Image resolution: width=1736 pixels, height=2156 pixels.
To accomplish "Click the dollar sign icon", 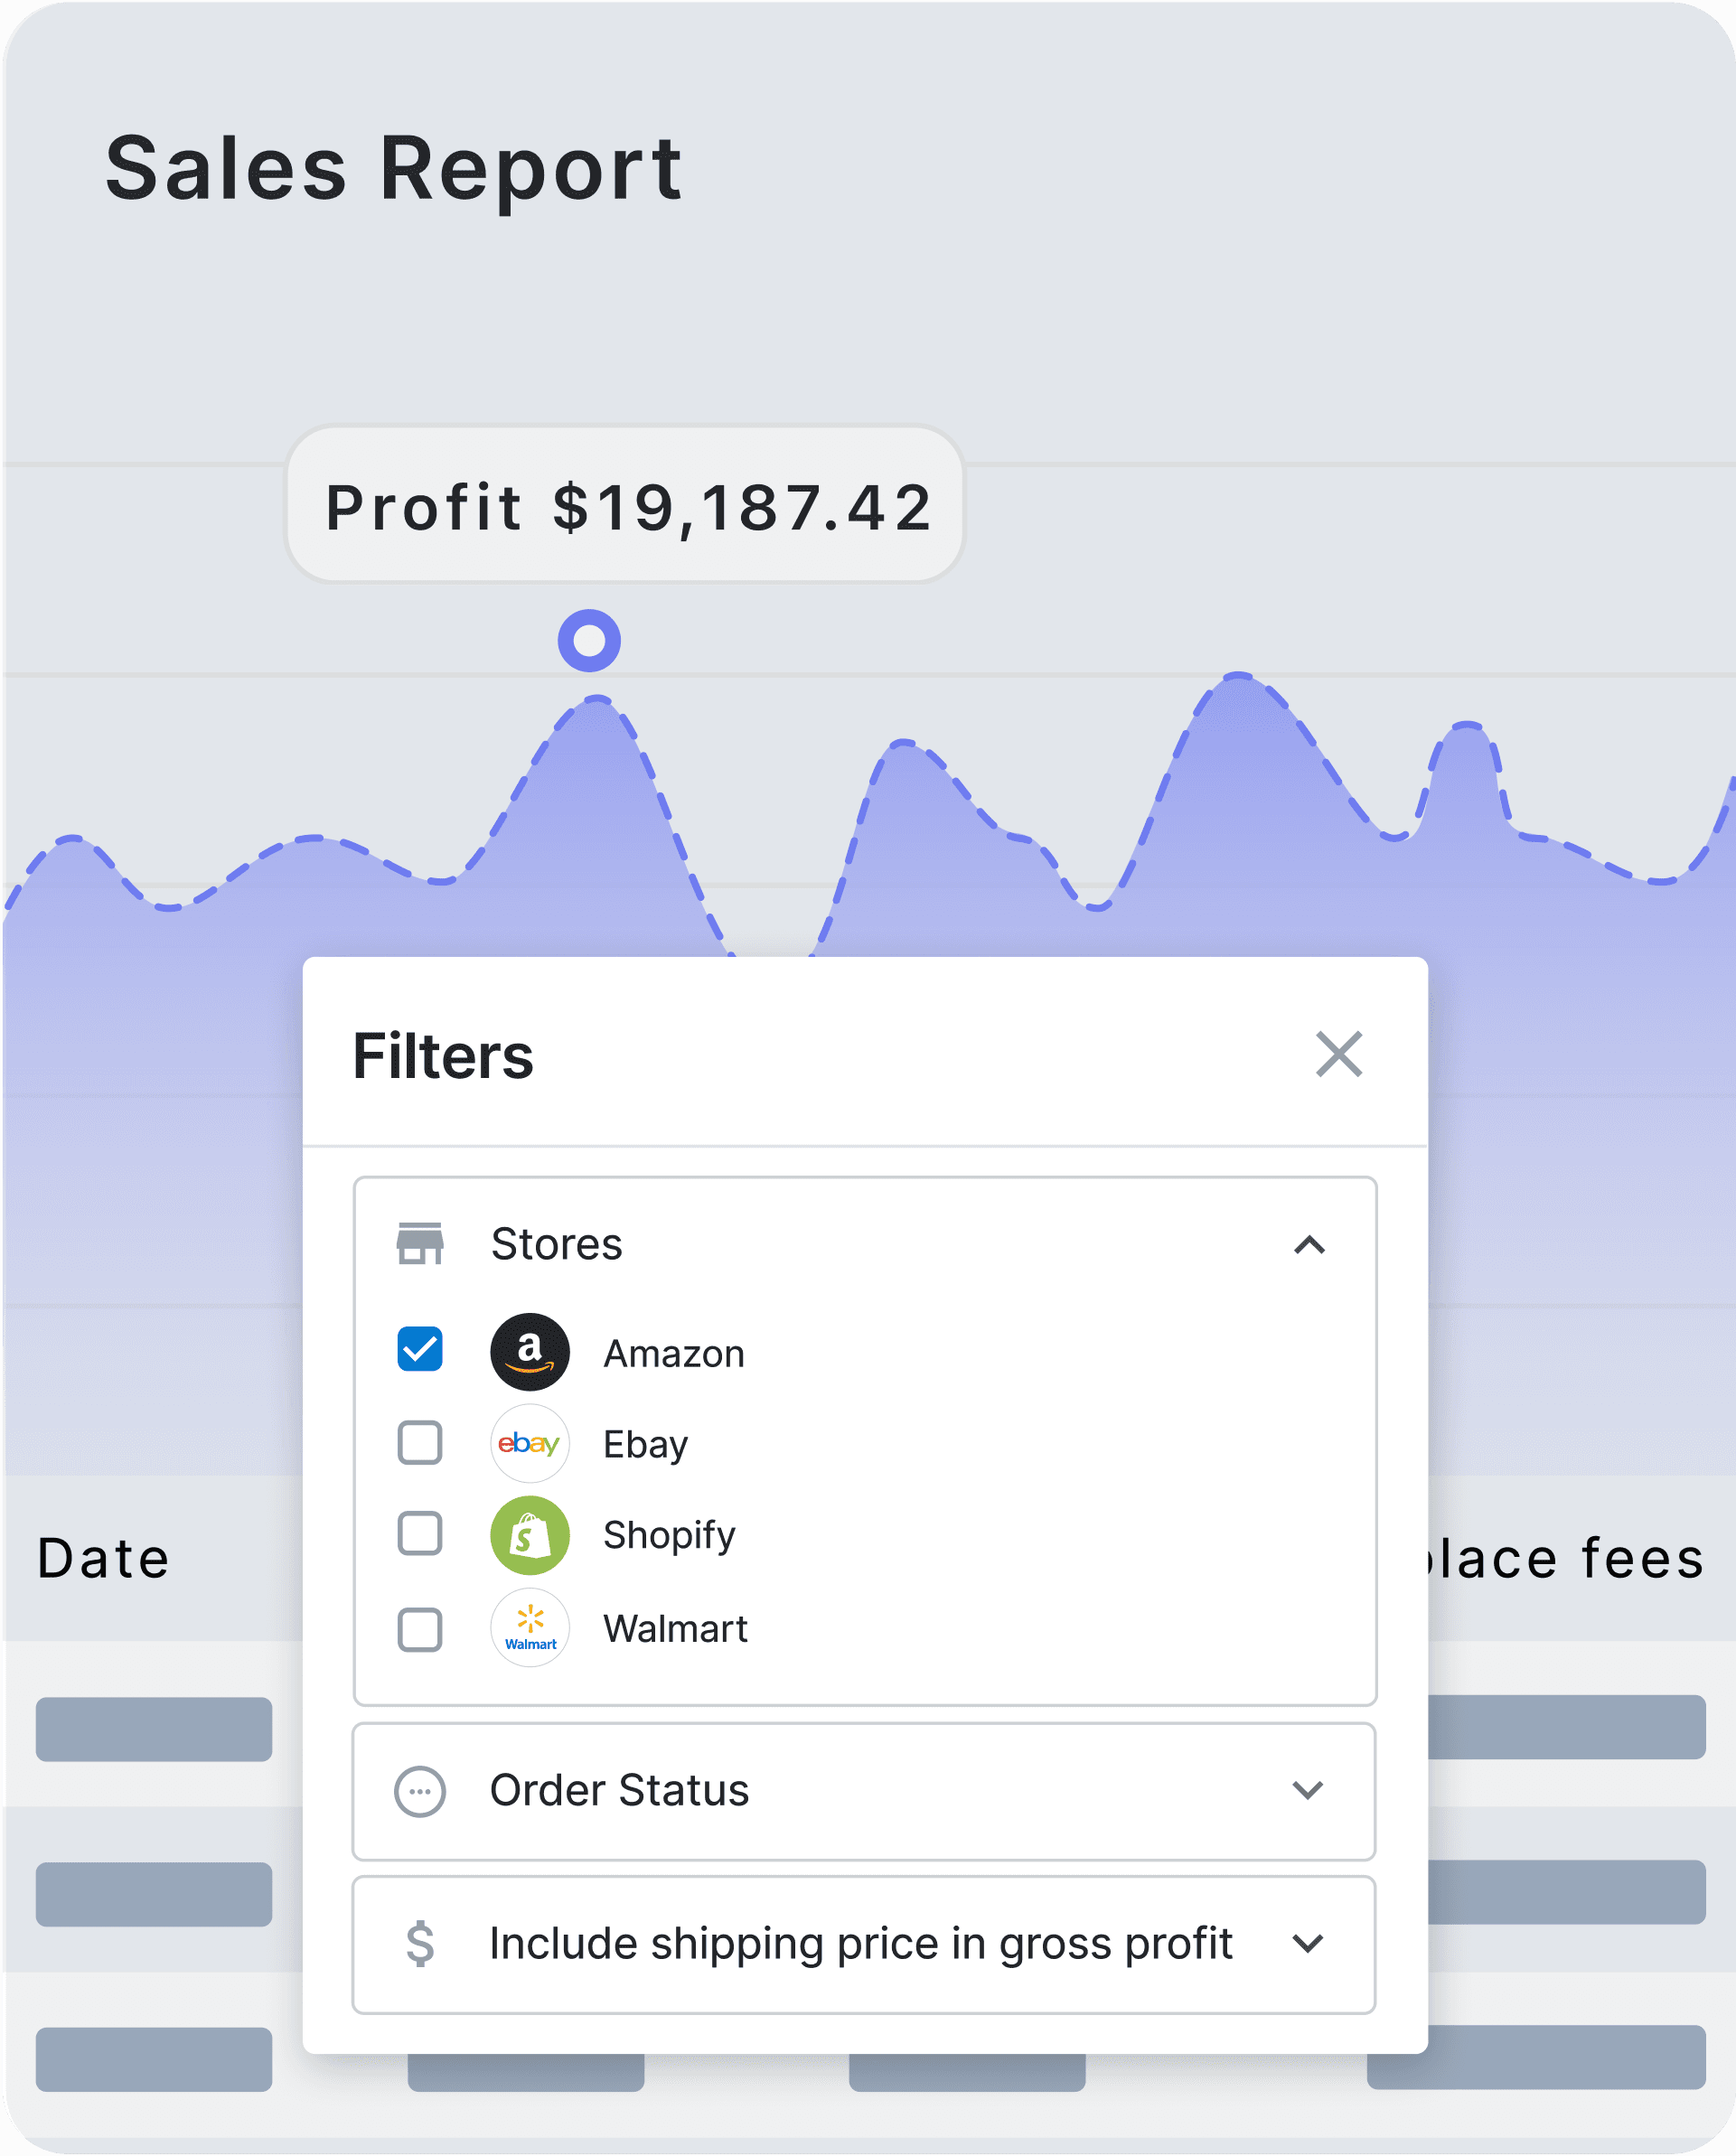I will tap(420, 1943).
